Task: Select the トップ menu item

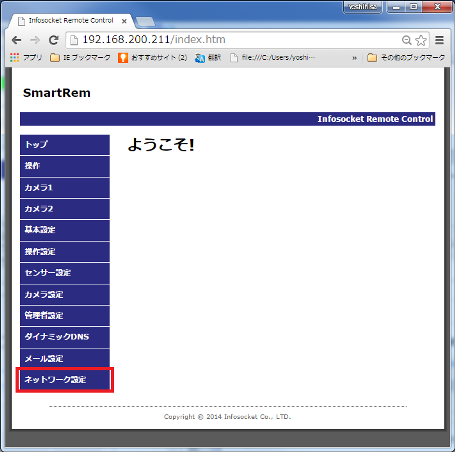Action: (65, 145)
